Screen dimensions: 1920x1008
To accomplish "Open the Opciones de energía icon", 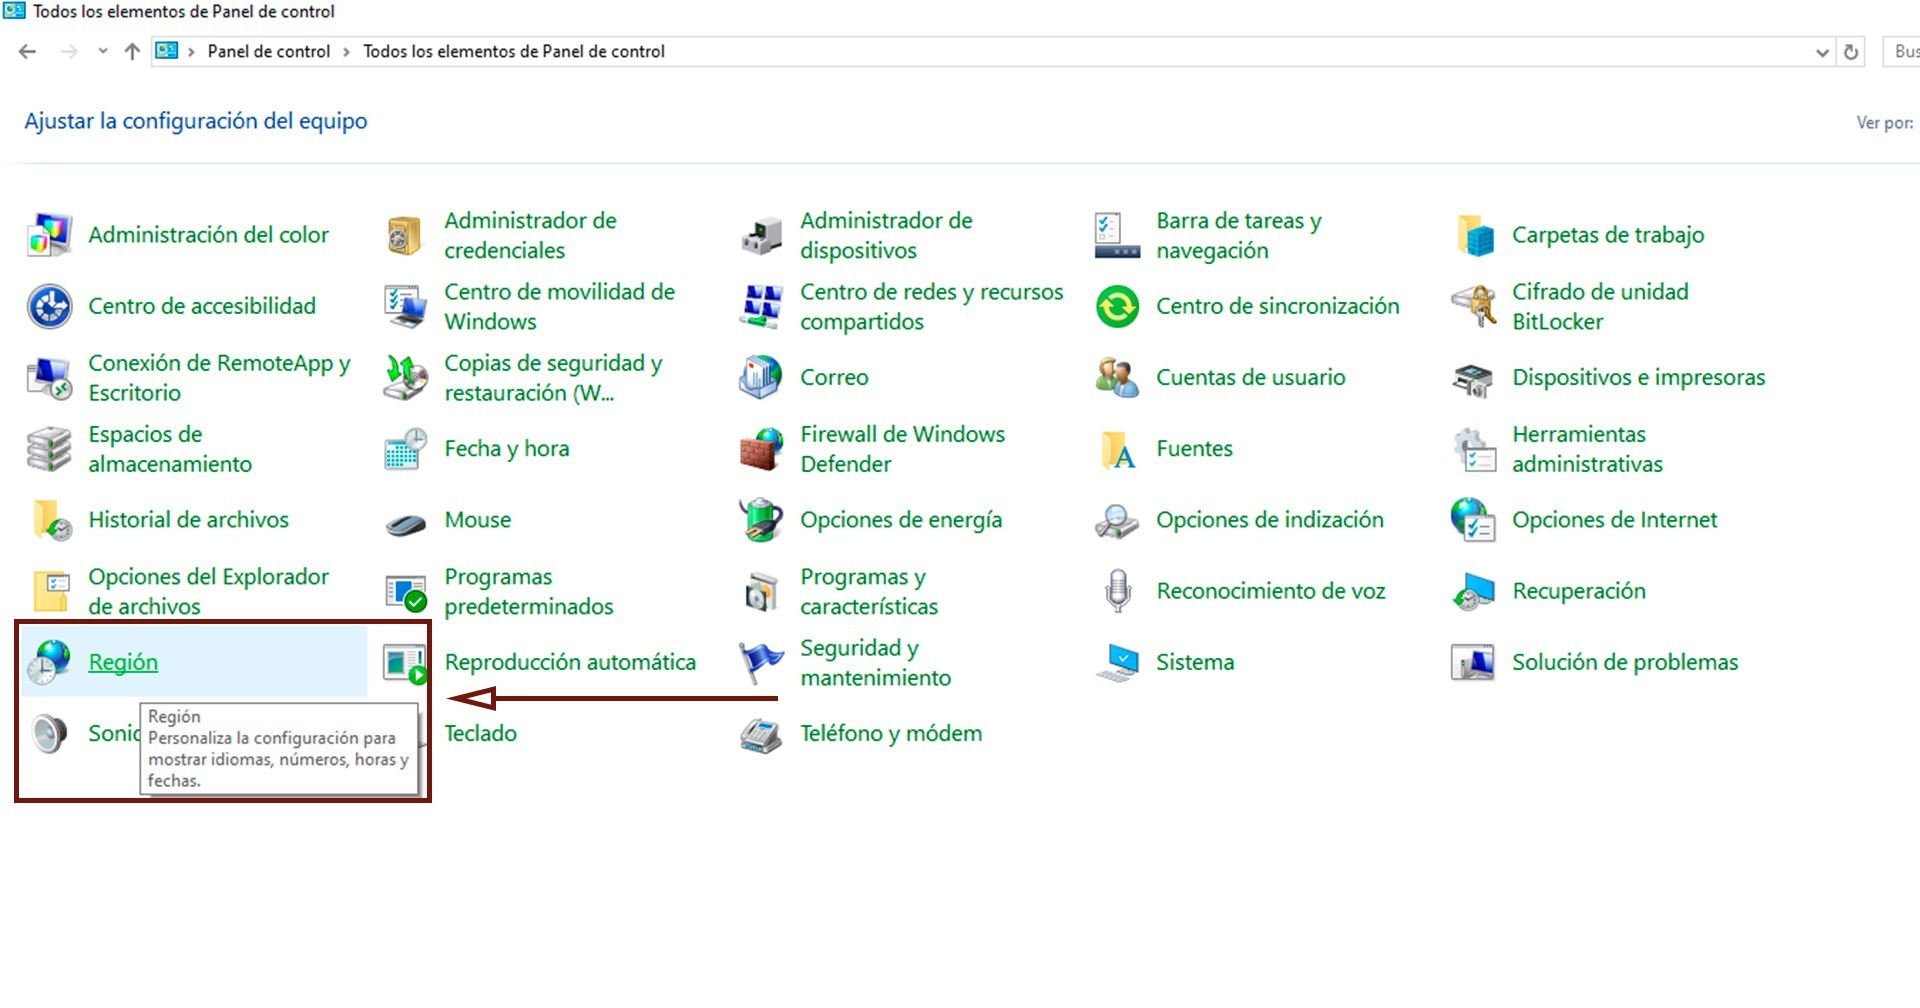I will pos(761,520).
